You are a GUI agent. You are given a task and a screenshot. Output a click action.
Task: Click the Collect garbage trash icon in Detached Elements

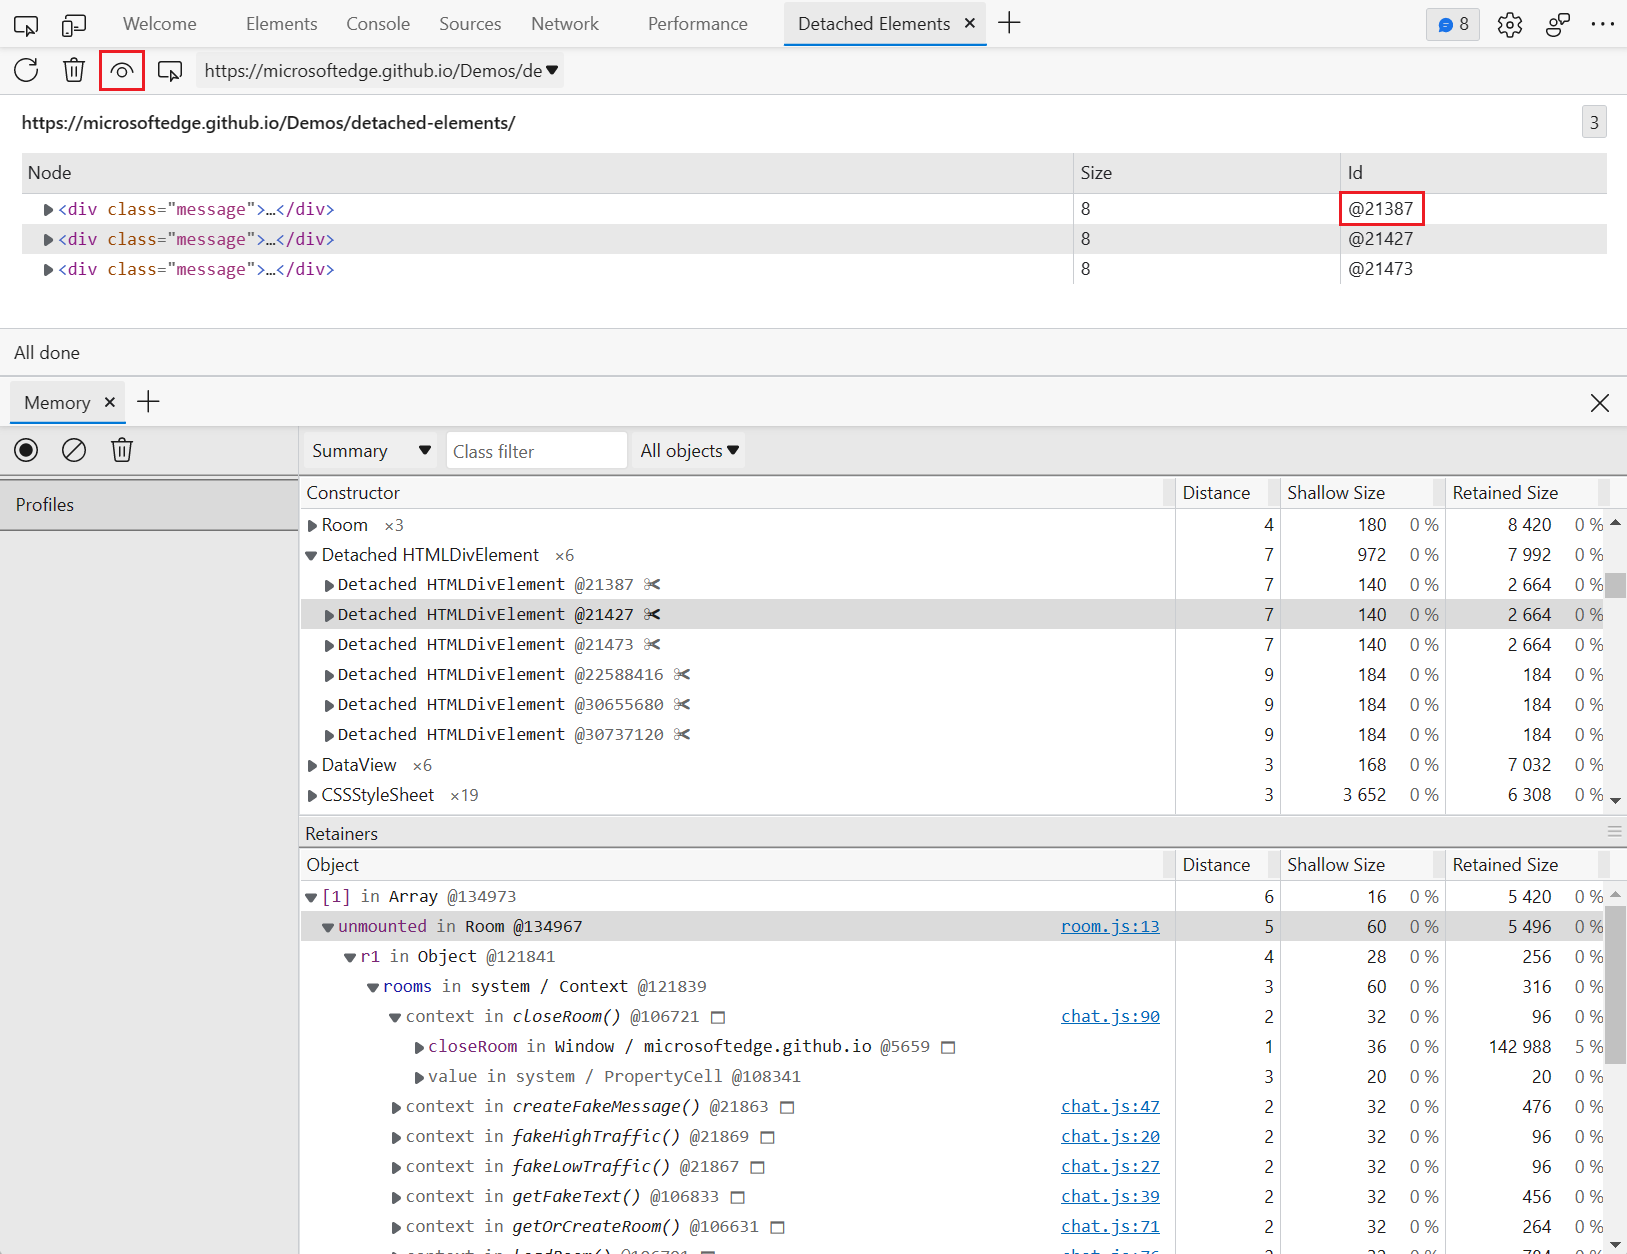coord(74,70)
